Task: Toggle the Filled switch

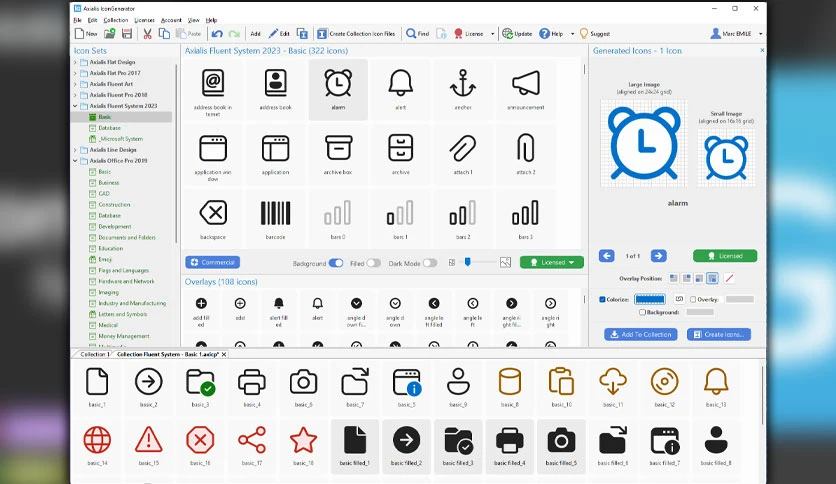Action: [x=374, y=263]
